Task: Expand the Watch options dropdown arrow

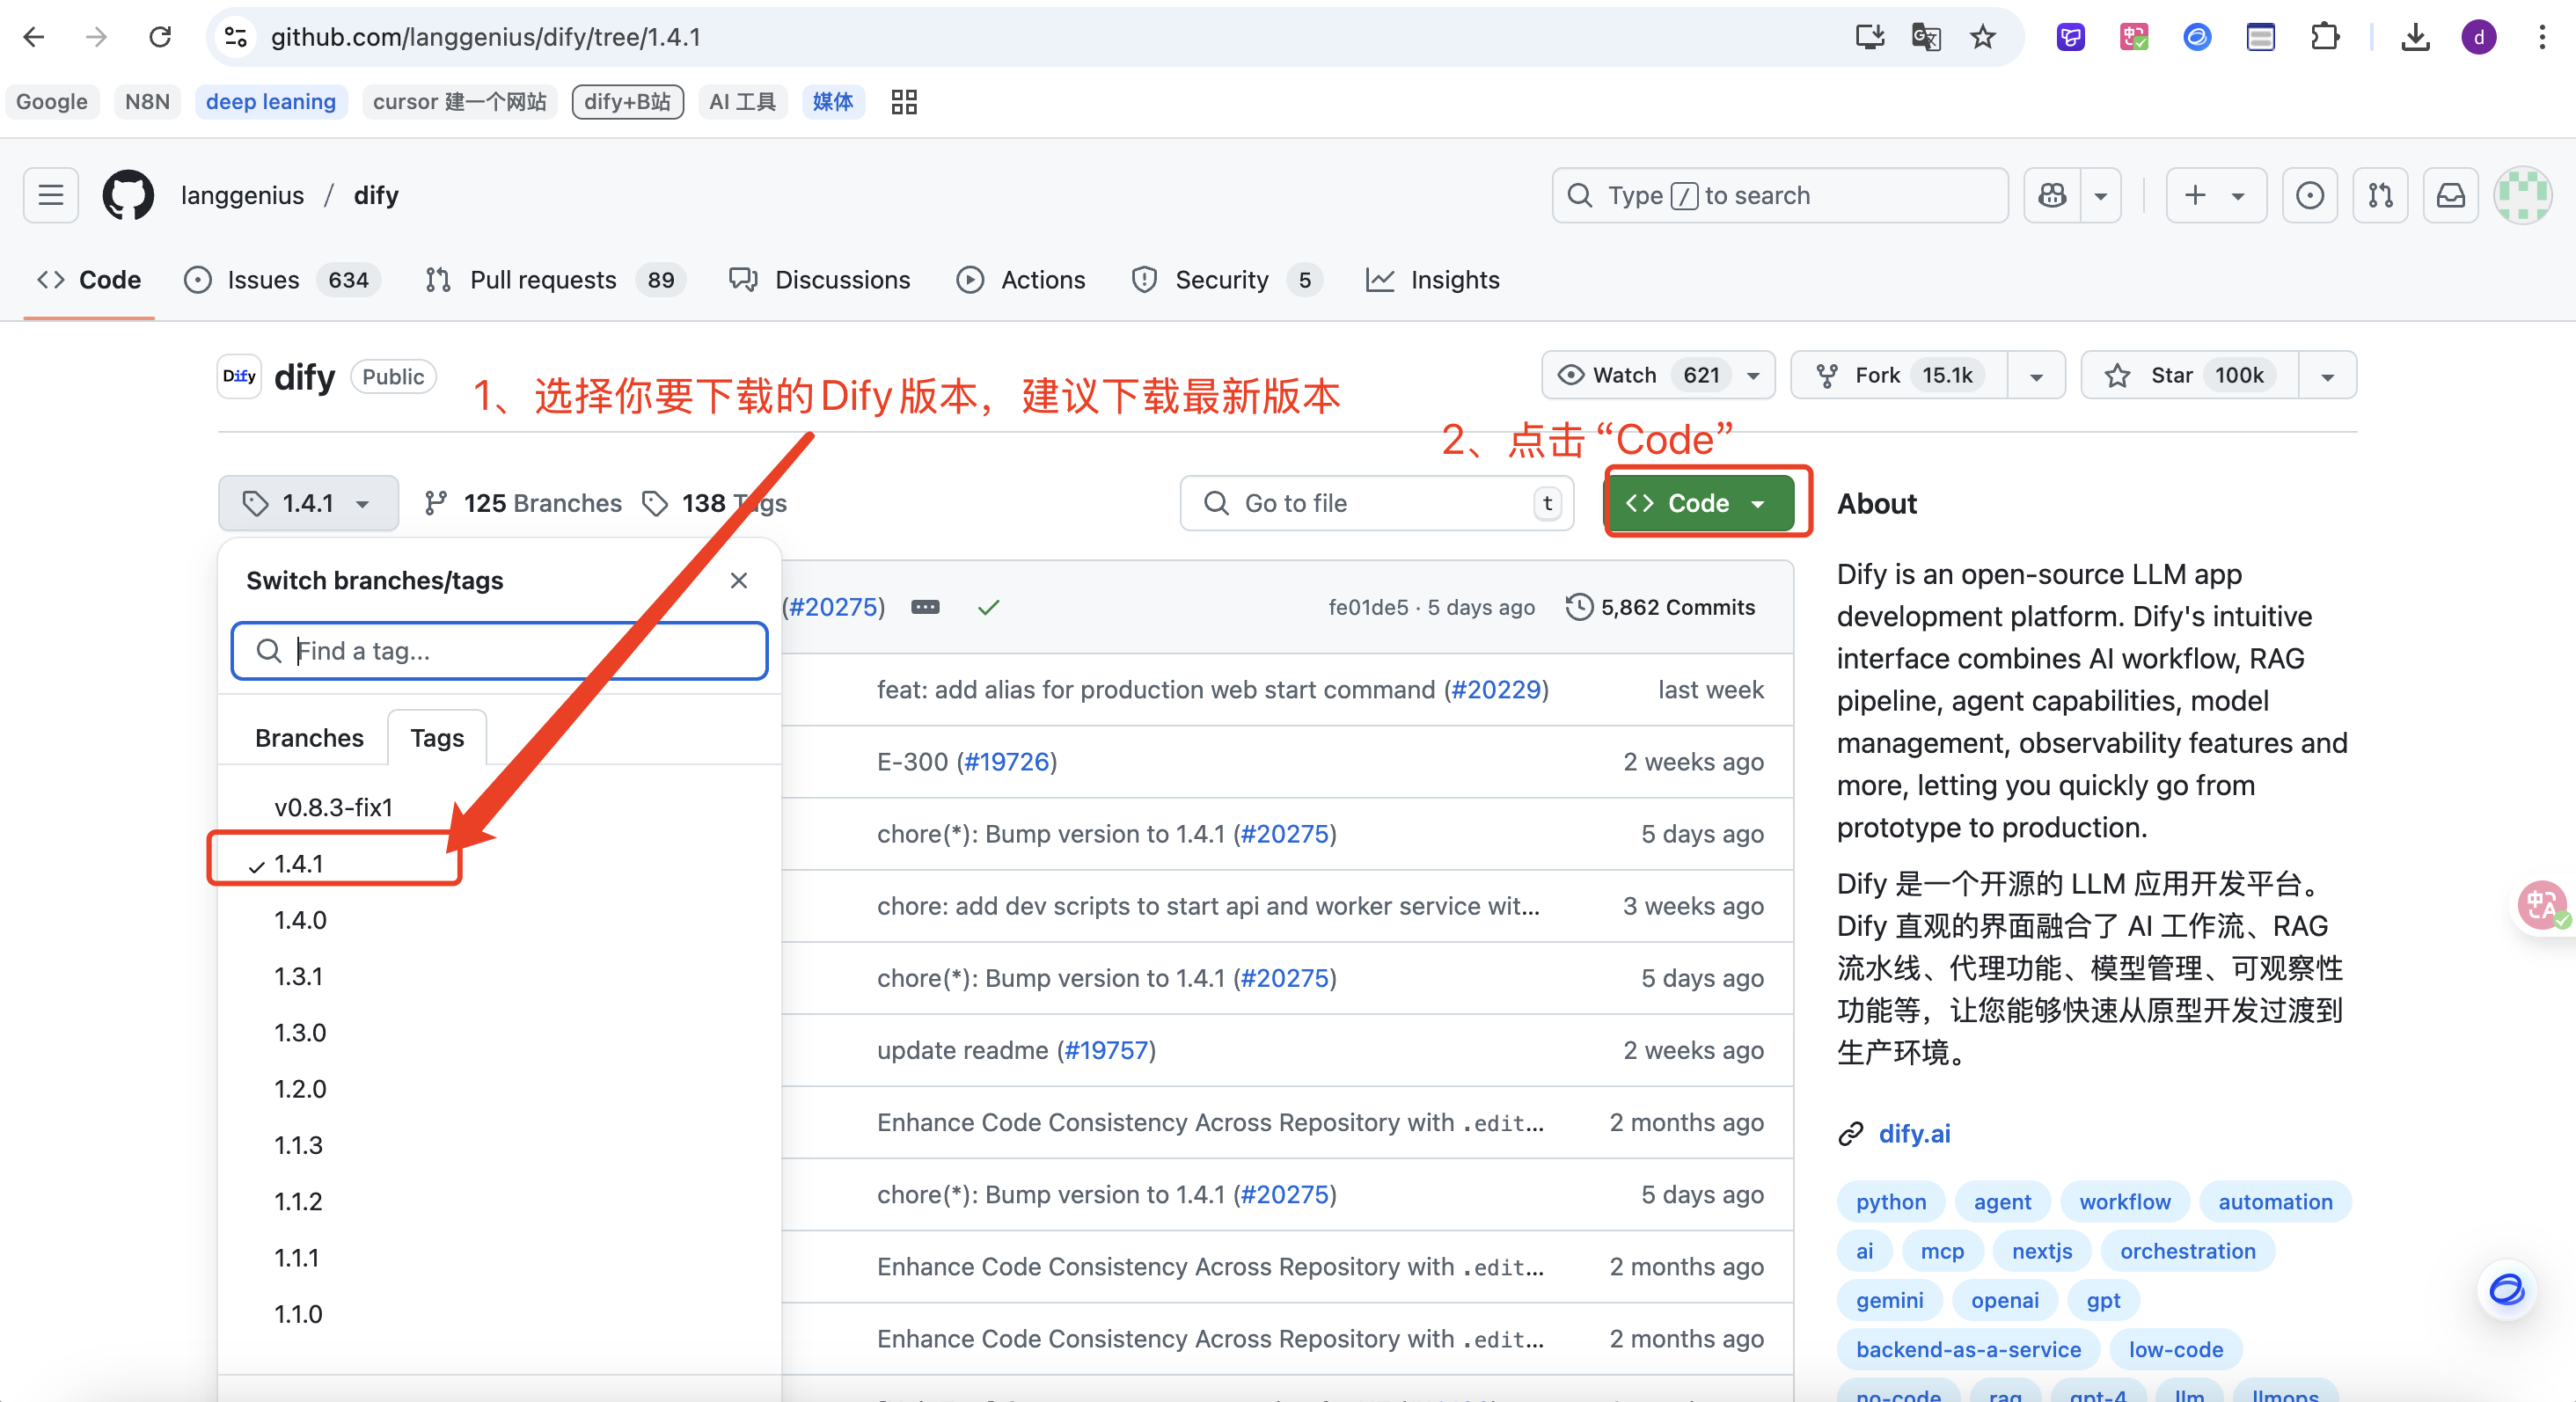Action: point(1753,376)
